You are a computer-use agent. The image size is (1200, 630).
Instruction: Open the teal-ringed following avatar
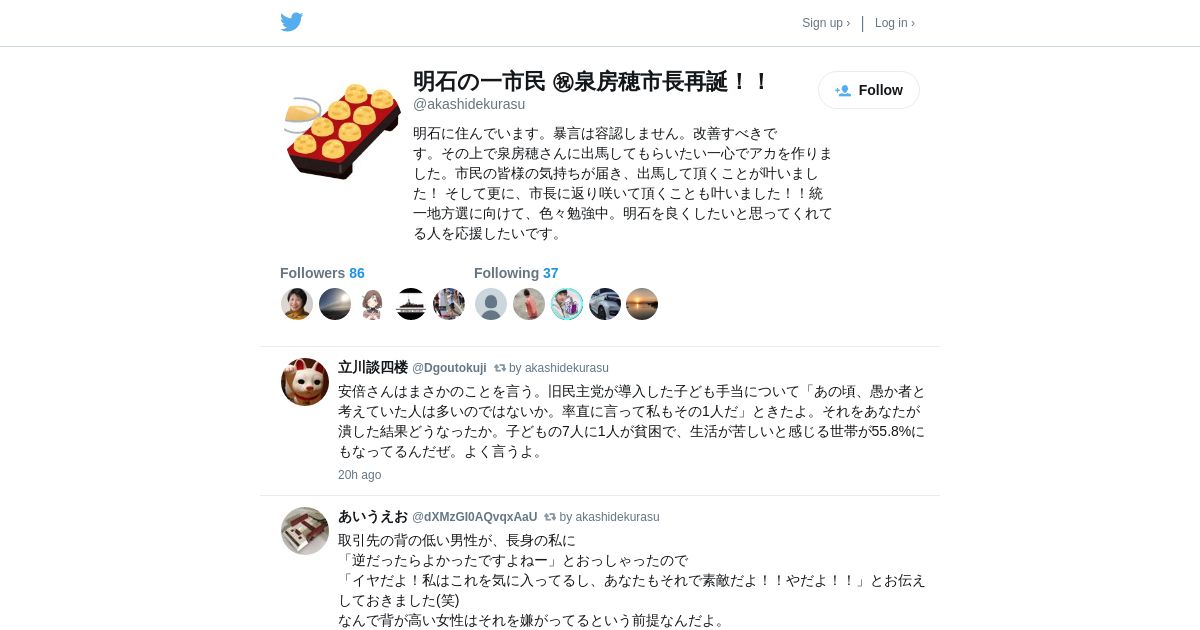point(567,304)
